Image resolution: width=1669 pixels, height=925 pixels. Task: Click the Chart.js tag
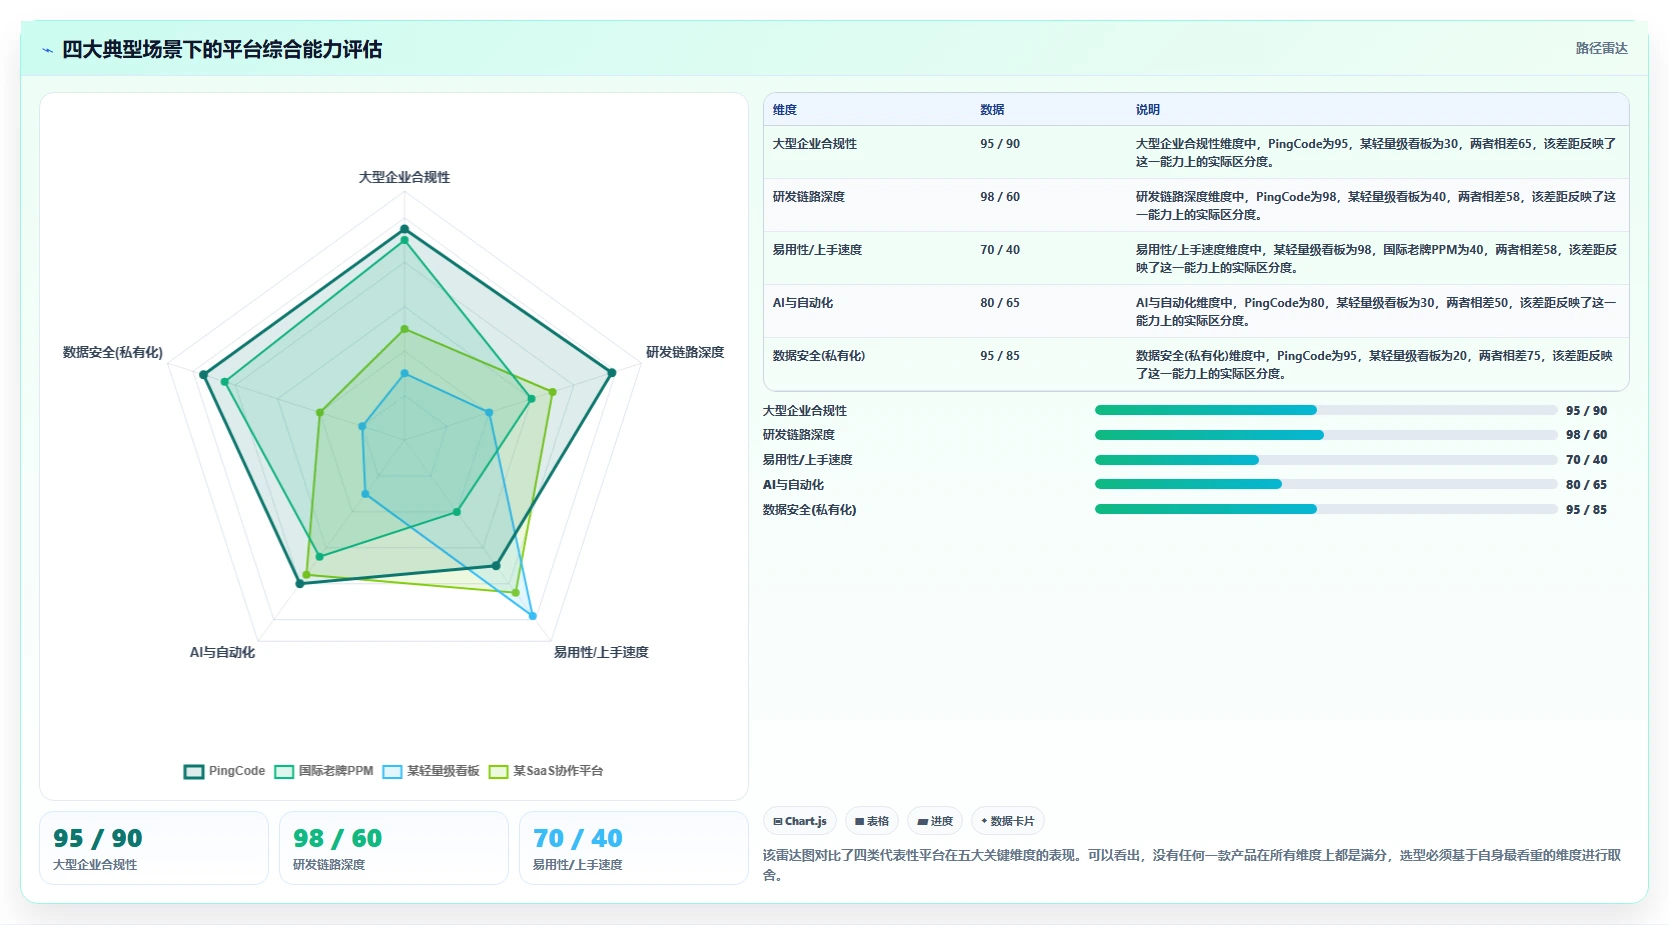[800, 821]
